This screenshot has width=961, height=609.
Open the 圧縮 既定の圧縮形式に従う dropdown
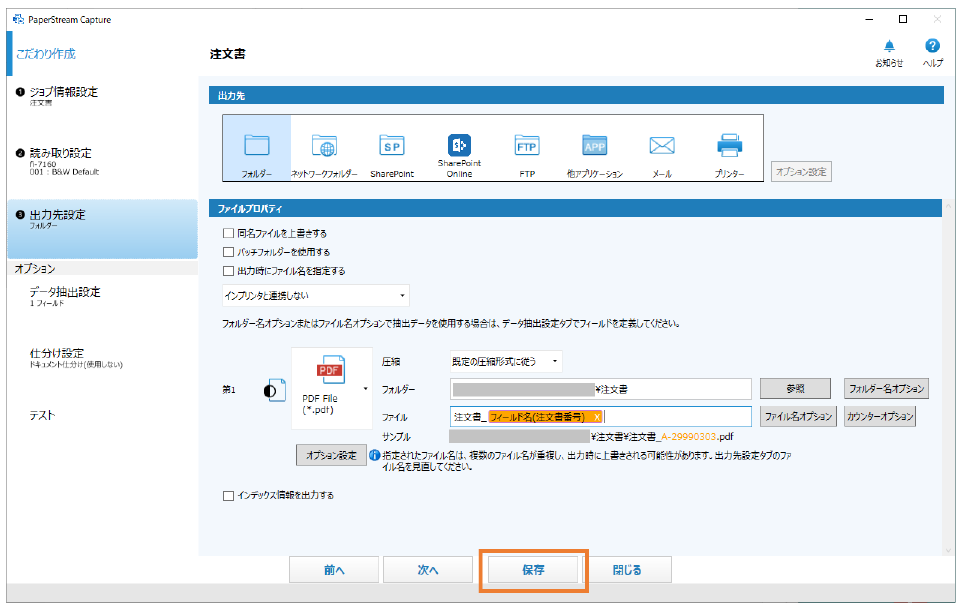[506, 361]
